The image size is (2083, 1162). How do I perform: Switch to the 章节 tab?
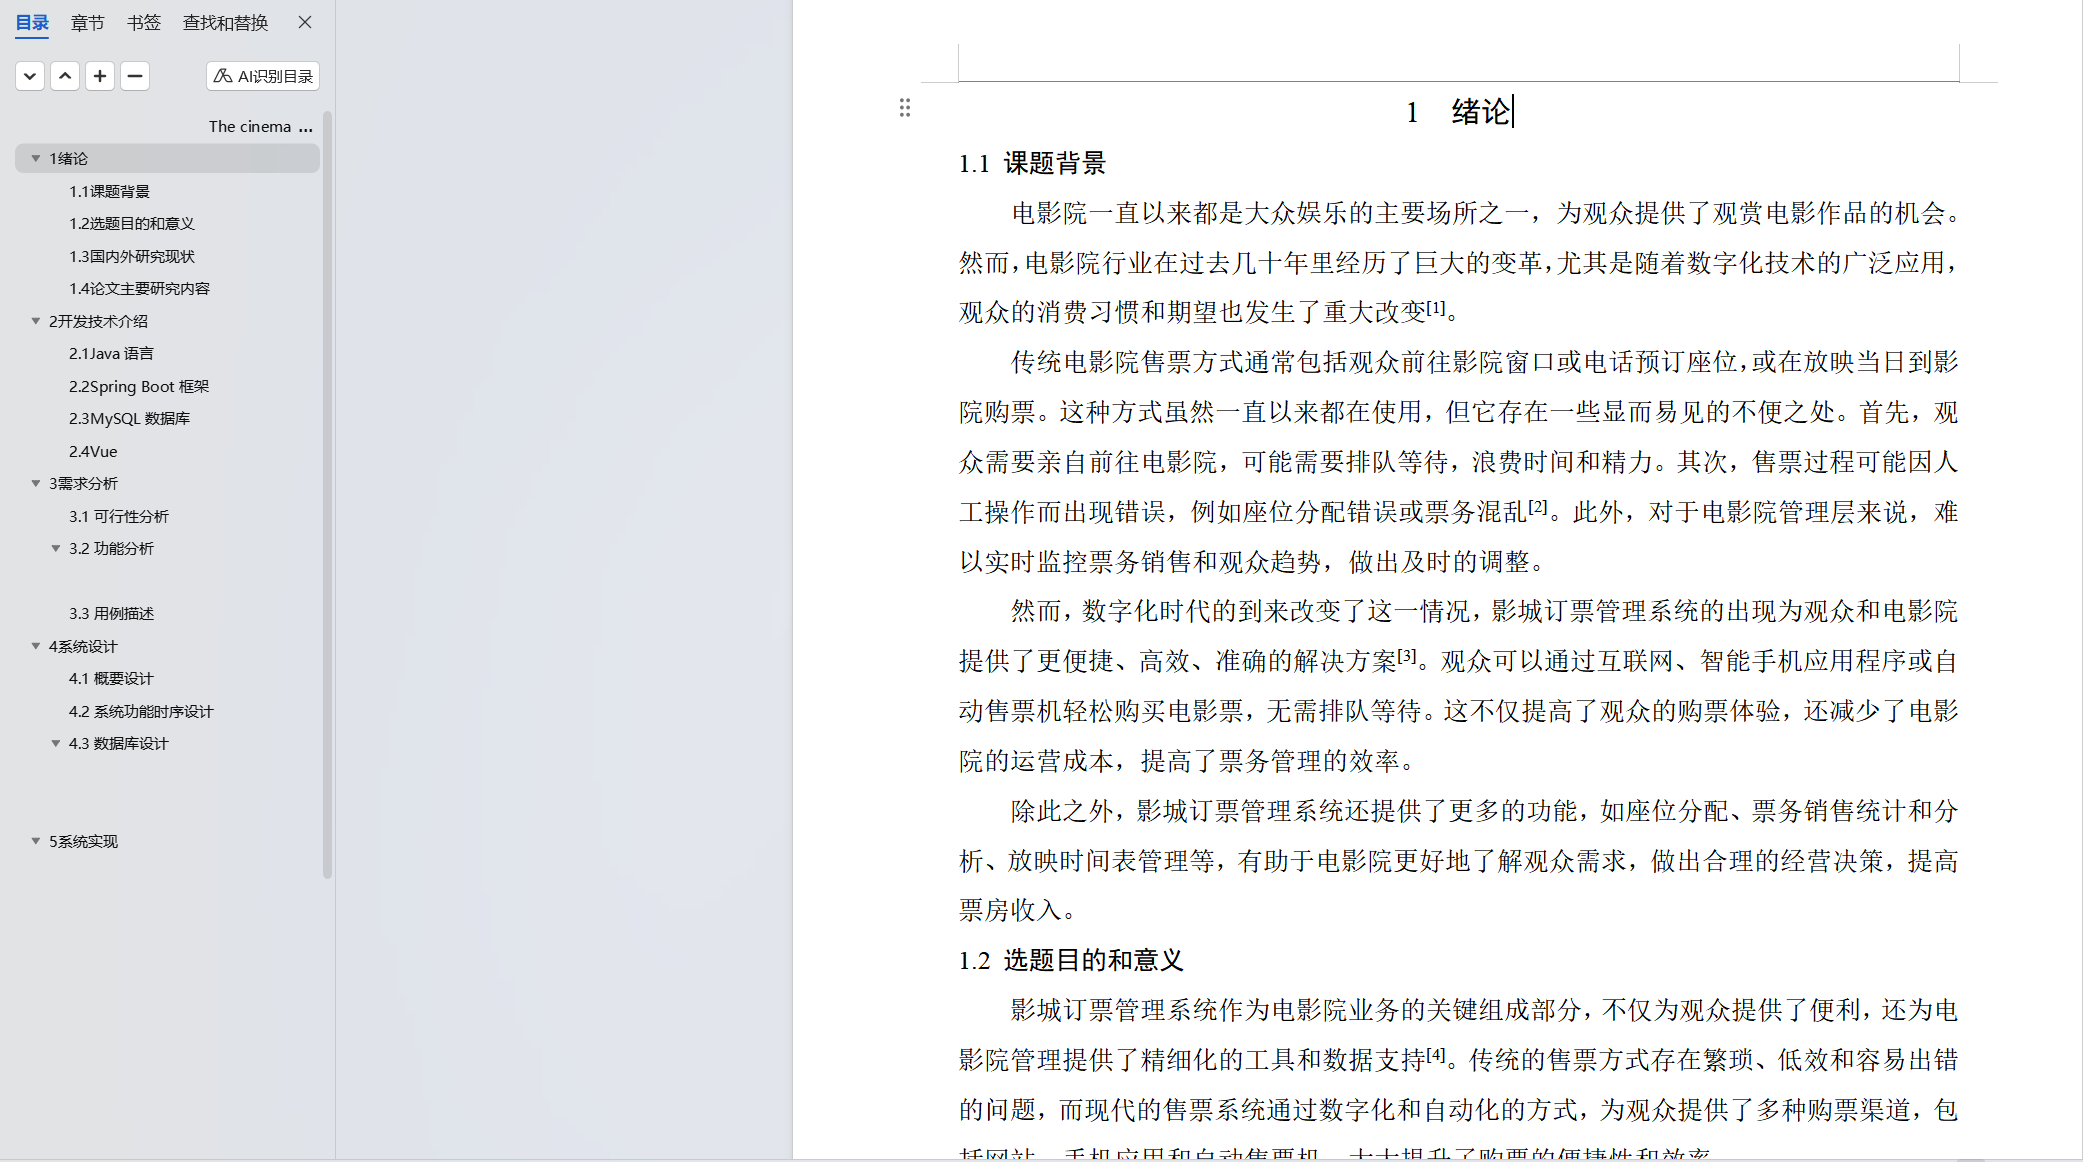tap(87, 23)
